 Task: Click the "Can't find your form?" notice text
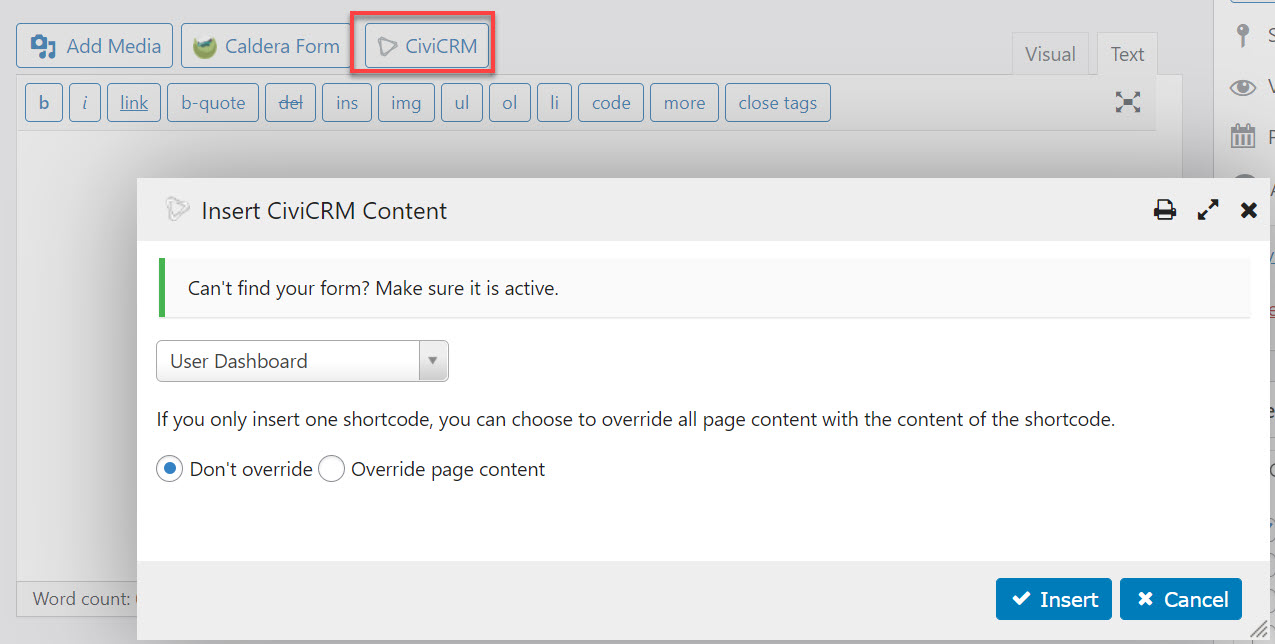point(373,289)
